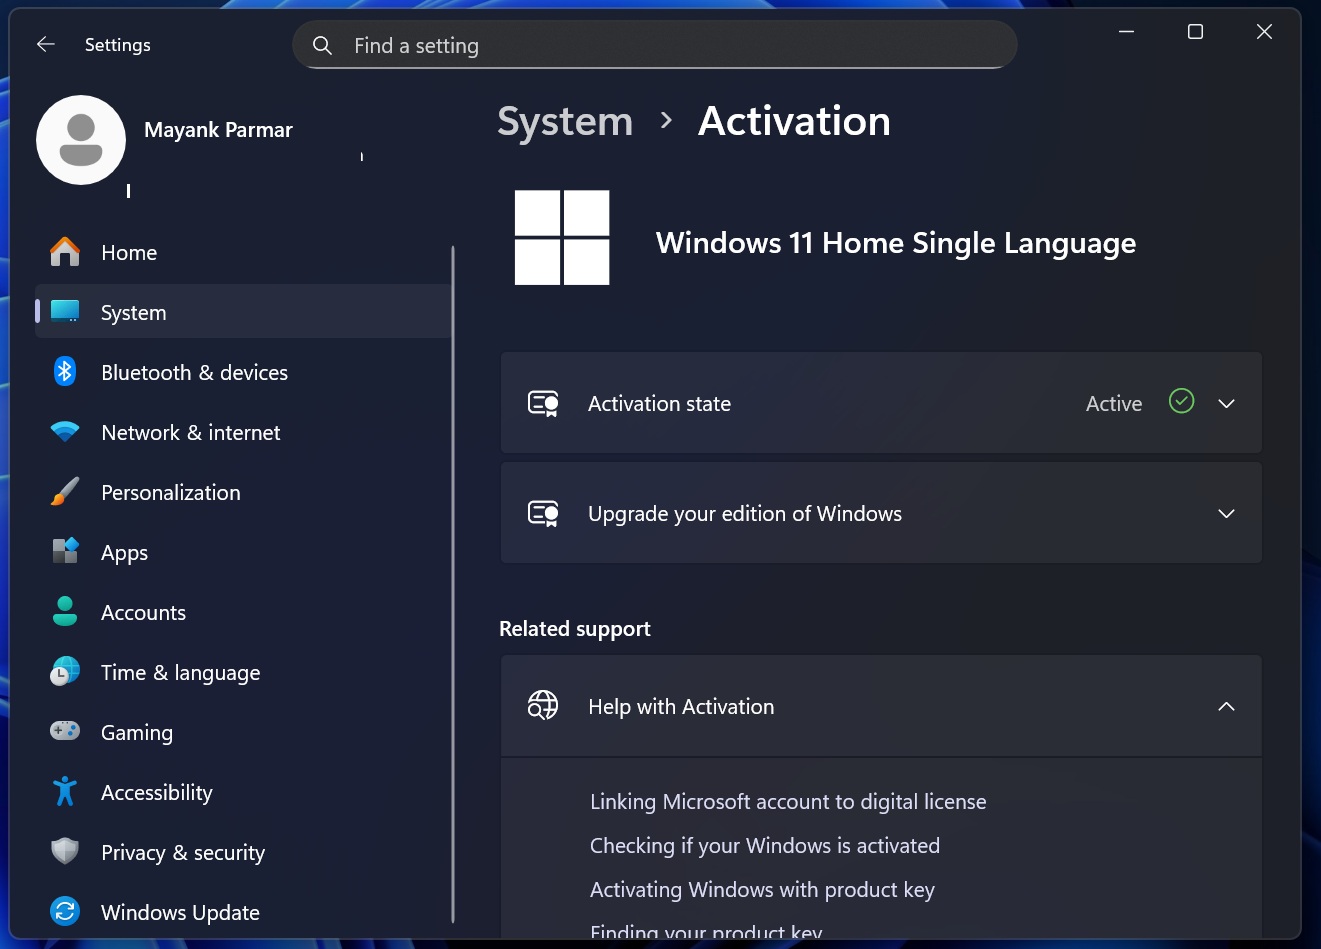
Task: Expand Upgrade your edition of Windows
Action: [x=1226, y=513]
